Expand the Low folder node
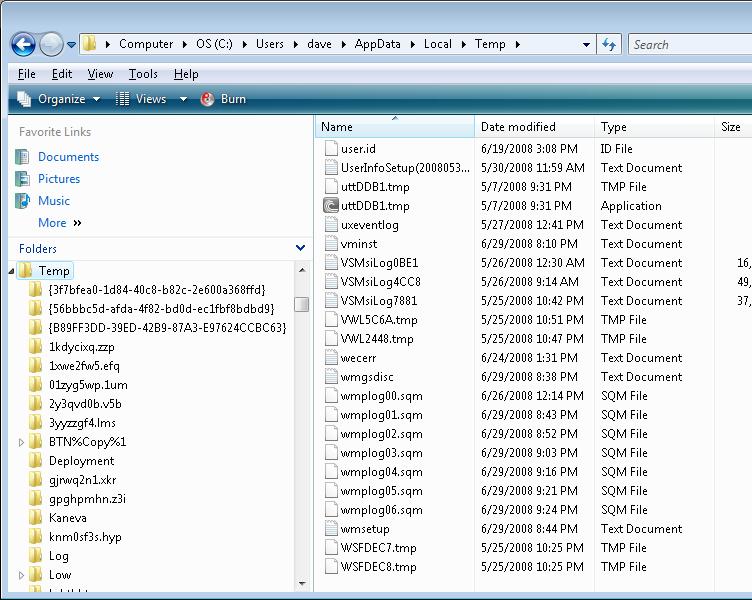Viewport: 752px width, 600px height. pos(21,575)
